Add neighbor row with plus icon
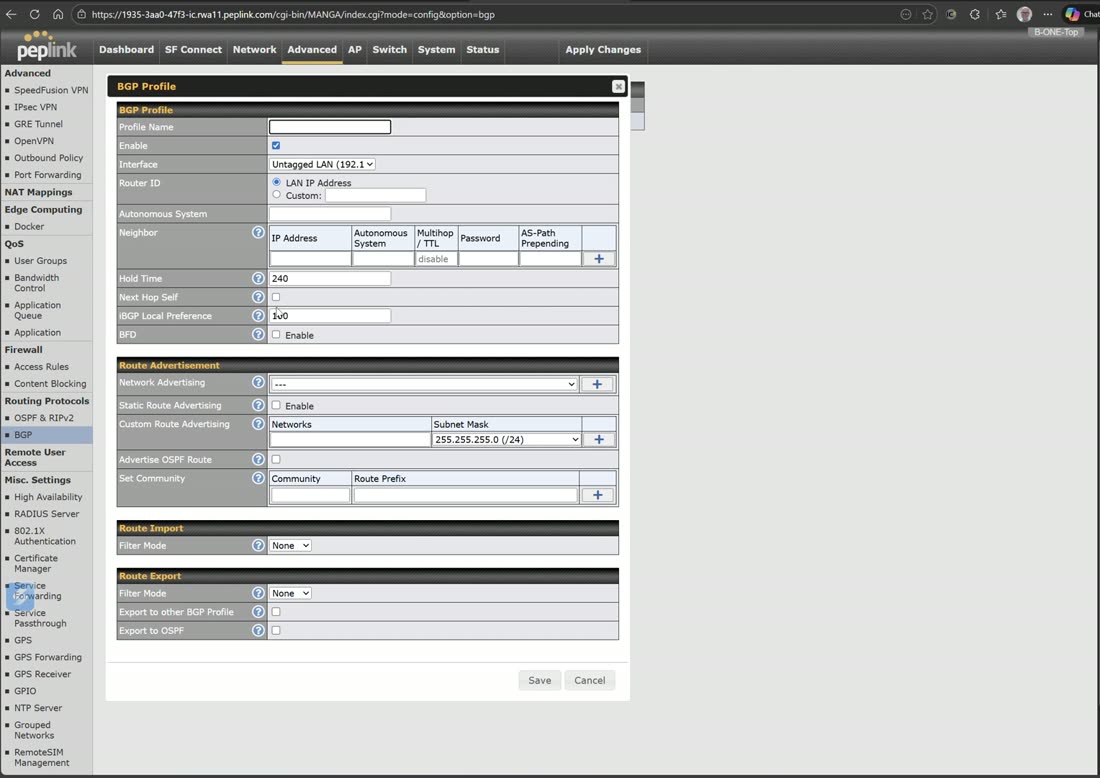 [598, 259]
